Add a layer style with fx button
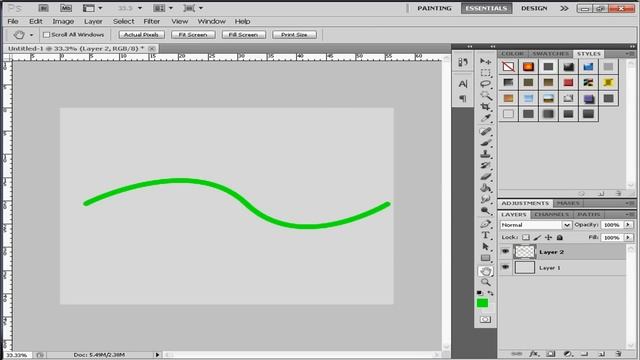The width and height of the screenshot is (640, 360). (x=534, y=354)
